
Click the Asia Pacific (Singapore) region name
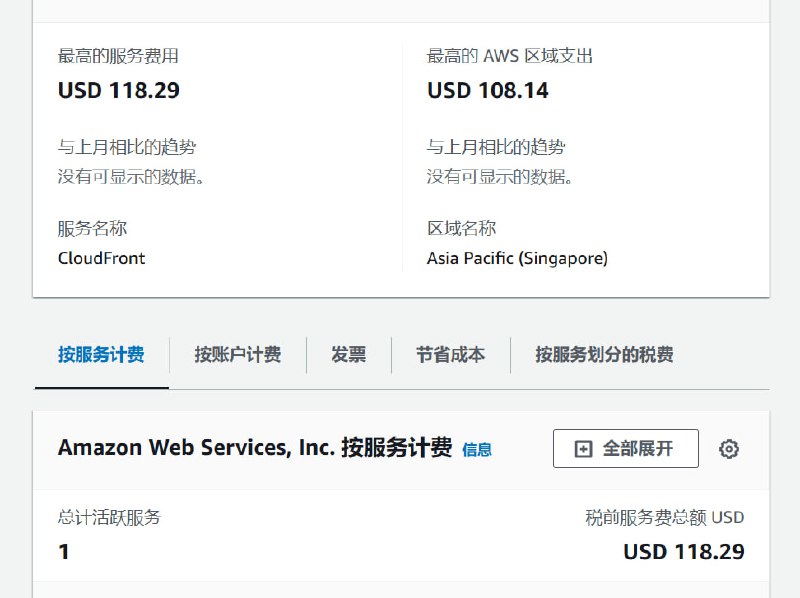click(x=517, y=258)
